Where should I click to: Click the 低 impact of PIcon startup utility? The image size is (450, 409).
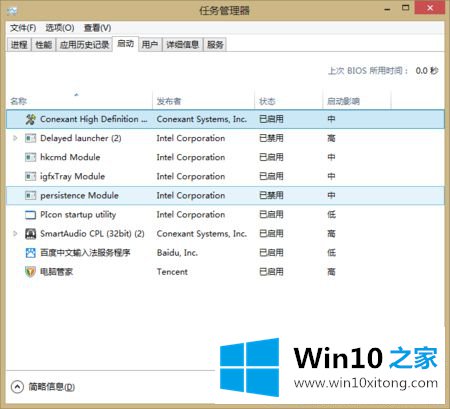(x=331, y=215)
